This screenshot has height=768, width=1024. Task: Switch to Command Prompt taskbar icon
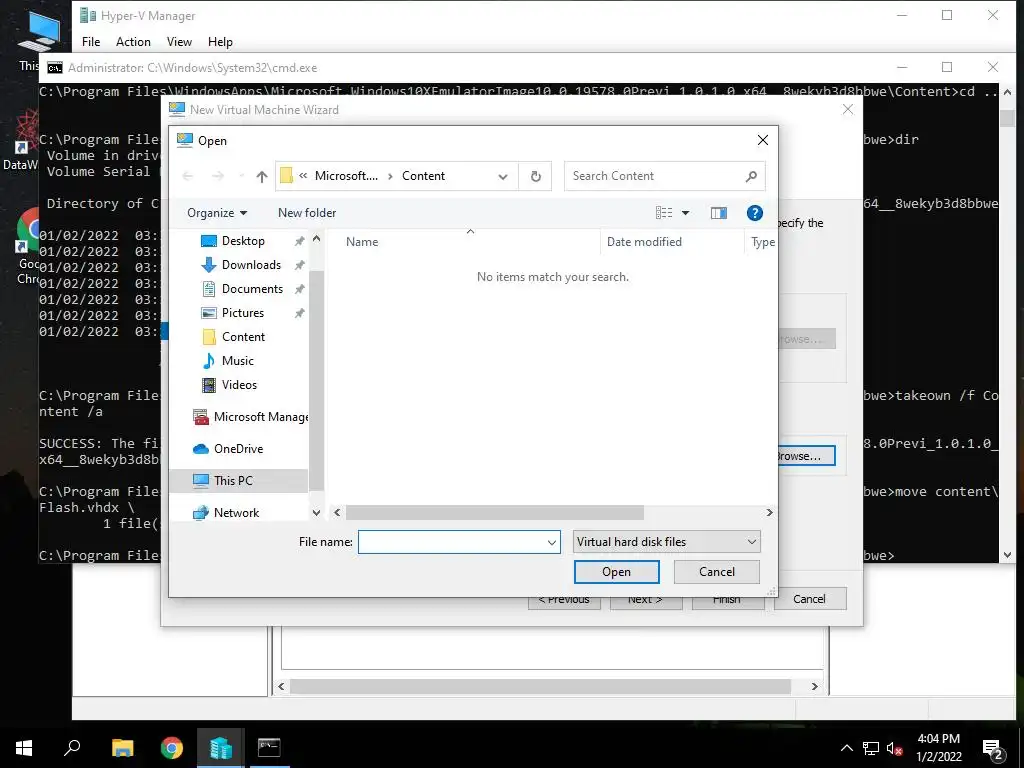pyautogui.click(x=268, y=748)
